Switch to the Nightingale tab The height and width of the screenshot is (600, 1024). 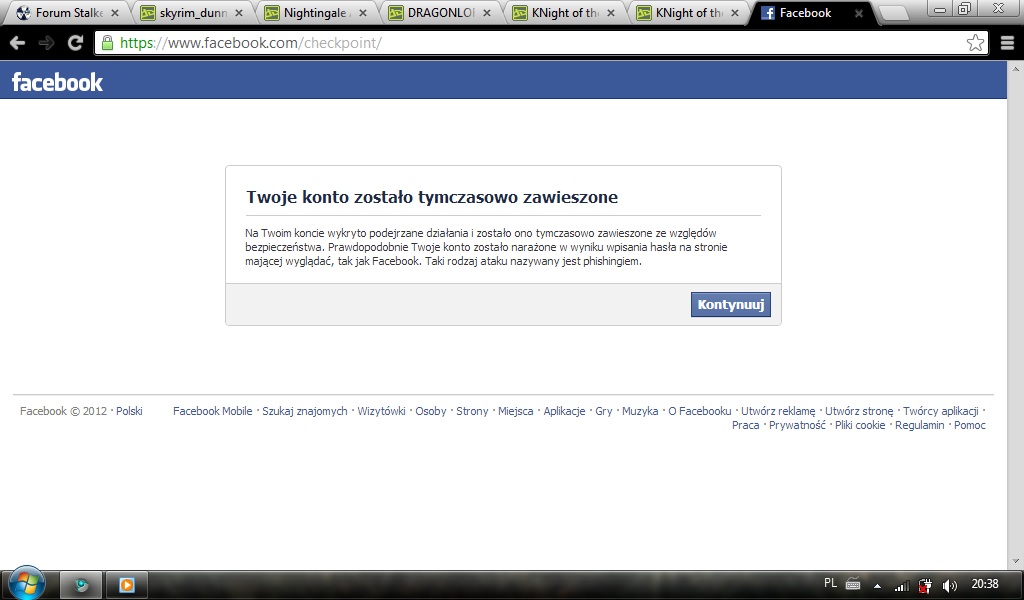click(316, 13)
